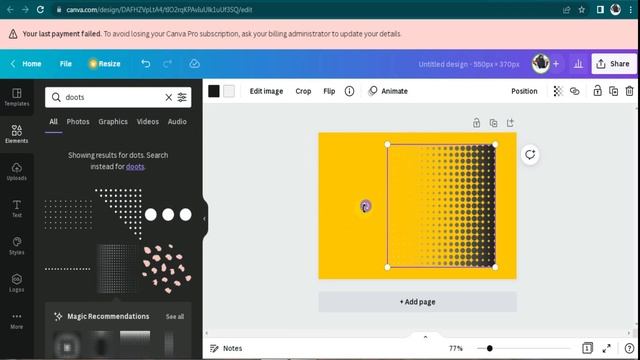Go back to Home
Viewport: 640px width, 360px height.
pyautogui.click(x=26, y=64)
